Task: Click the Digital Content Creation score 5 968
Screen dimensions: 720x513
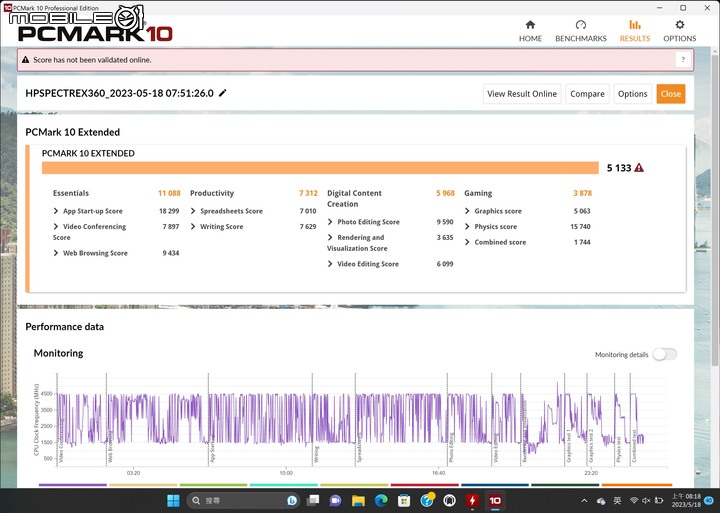Action: pos(445,193)
